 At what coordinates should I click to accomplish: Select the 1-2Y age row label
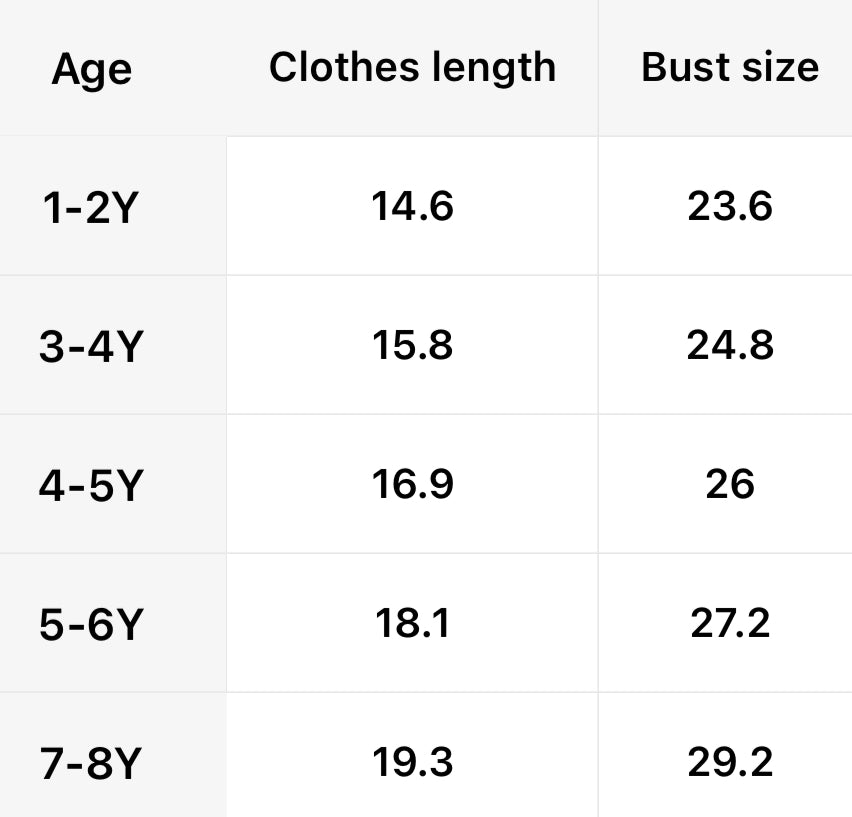click(92, 208)
